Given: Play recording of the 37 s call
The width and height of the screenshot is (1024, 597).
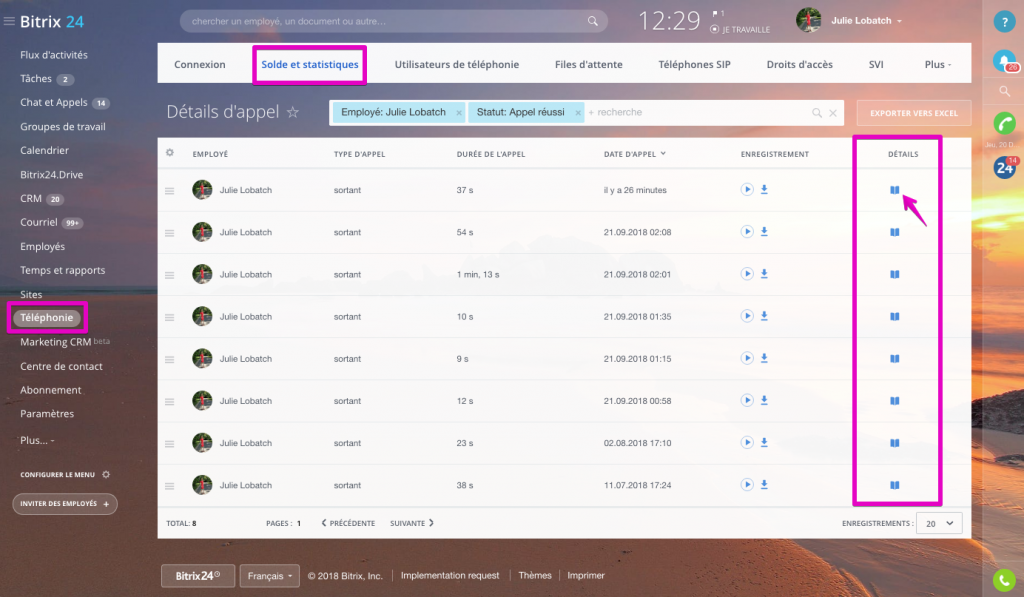Looking at the screenshot, I should (x=746, y=189).
